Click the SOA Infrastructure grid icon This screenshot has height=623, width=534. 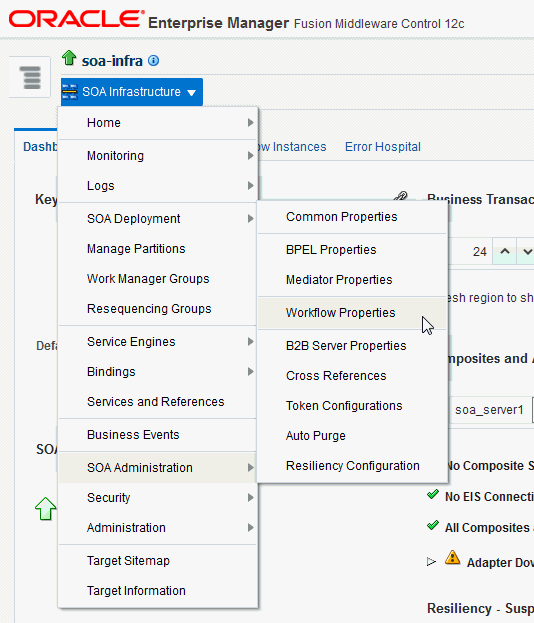click(x=70, y=92)
